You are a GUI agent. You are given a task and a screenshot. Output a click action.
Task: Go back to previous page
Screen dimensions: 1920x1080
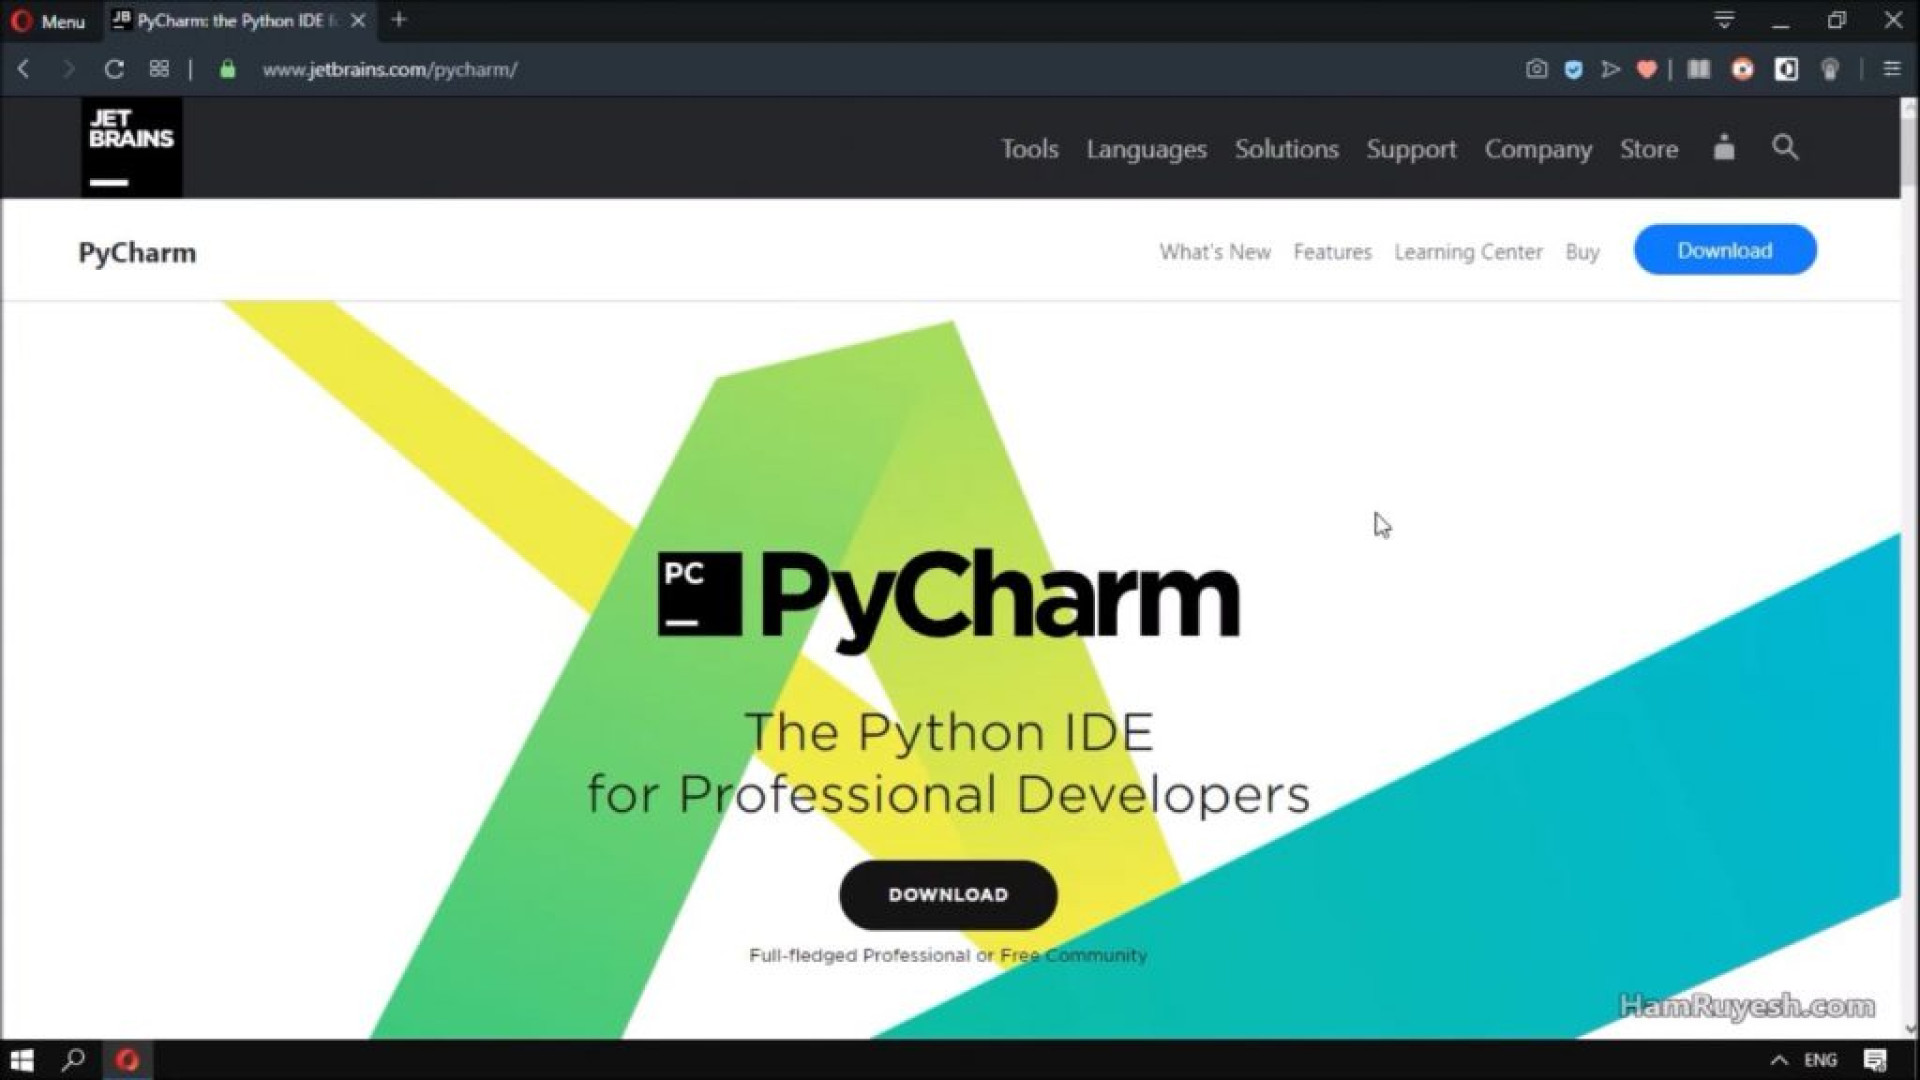pos(24,69)
